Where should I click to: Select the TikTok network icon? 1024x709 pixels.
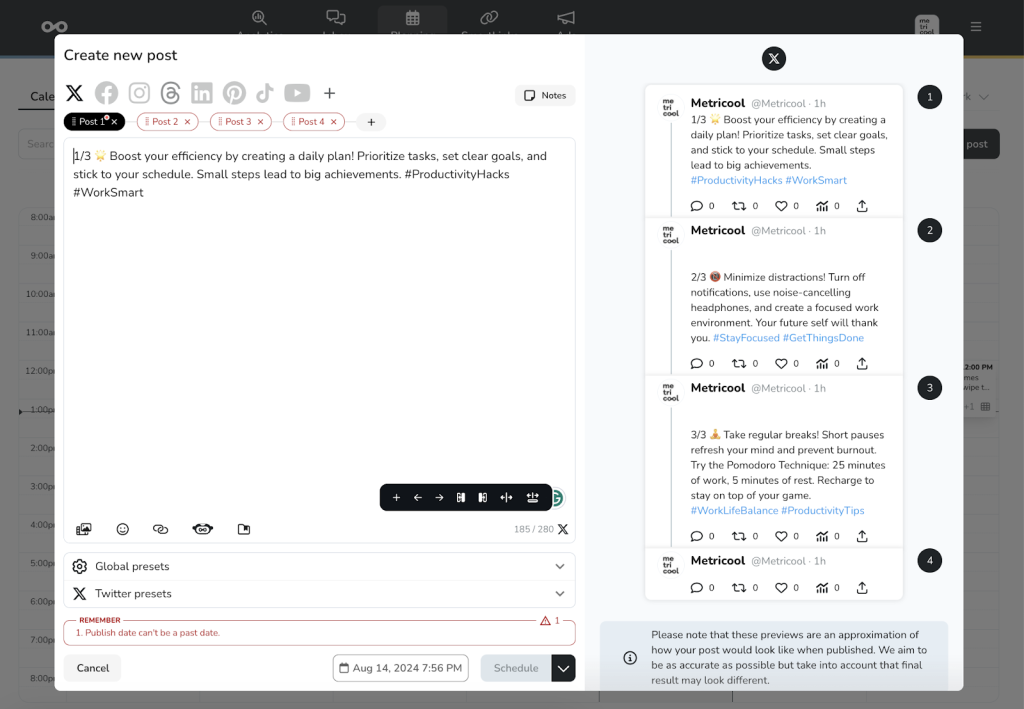(264, 93)
